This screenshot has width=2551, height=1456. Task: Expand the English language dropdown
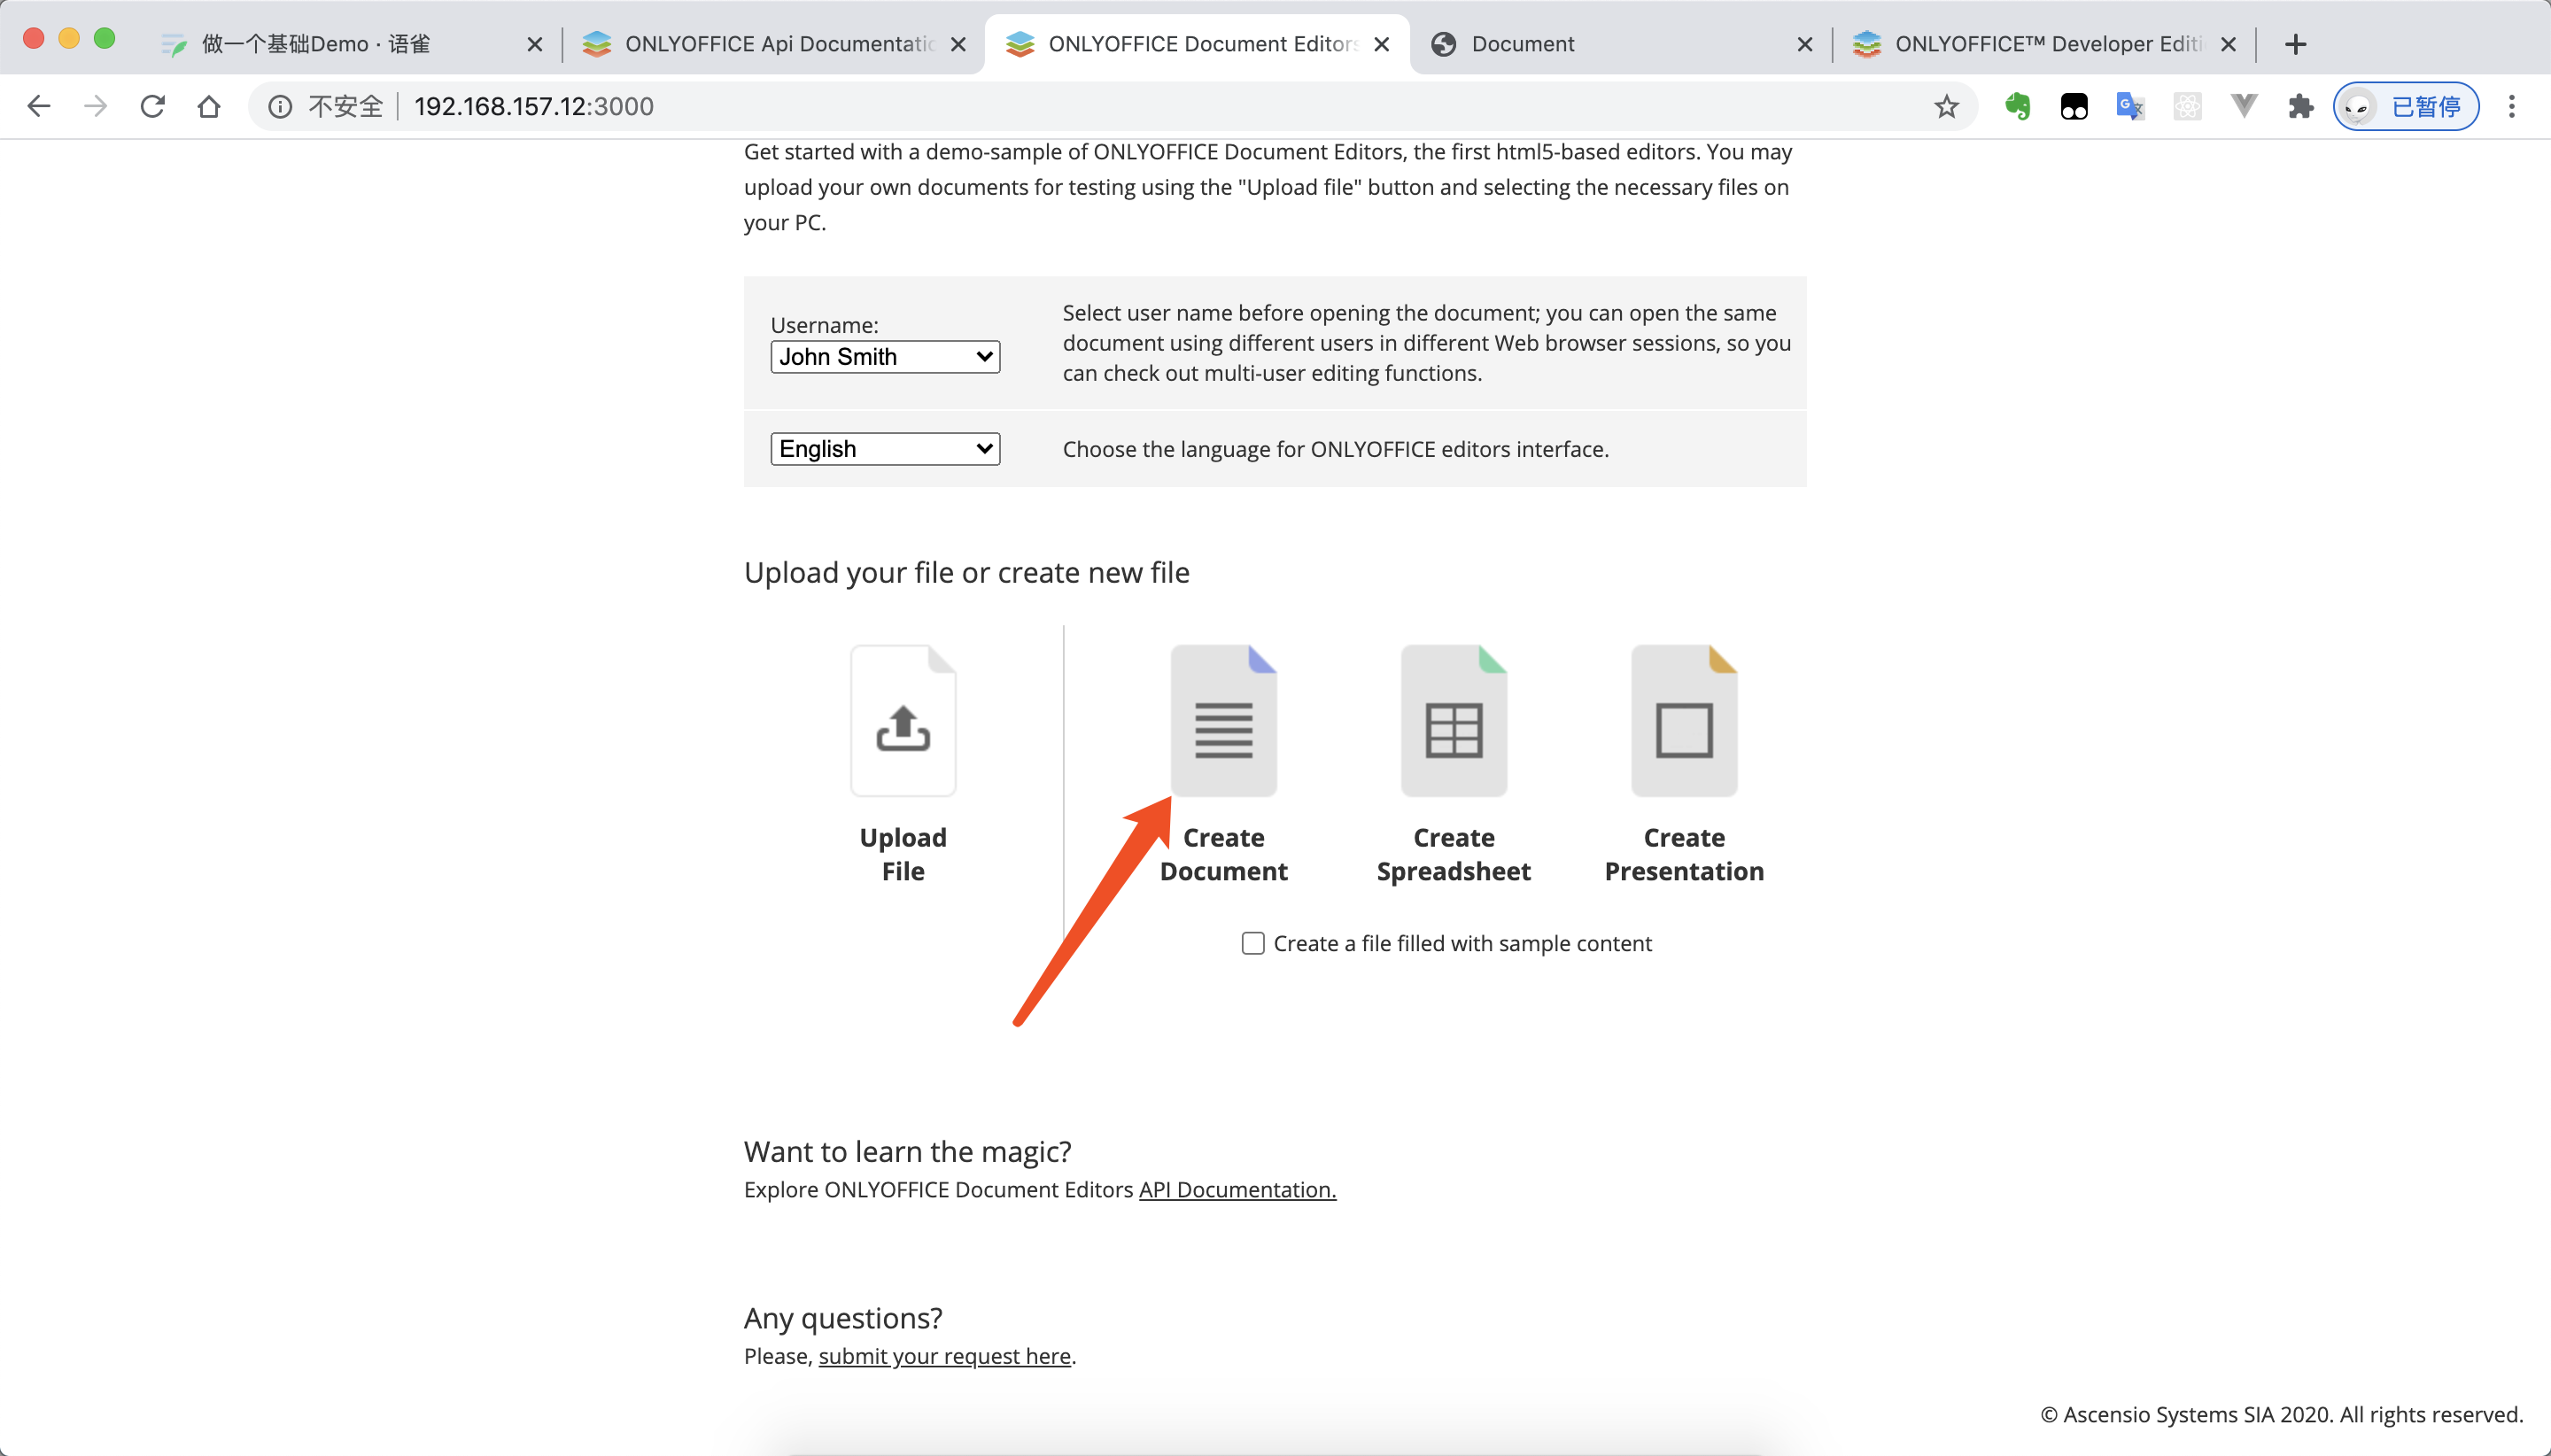(884, 449)
